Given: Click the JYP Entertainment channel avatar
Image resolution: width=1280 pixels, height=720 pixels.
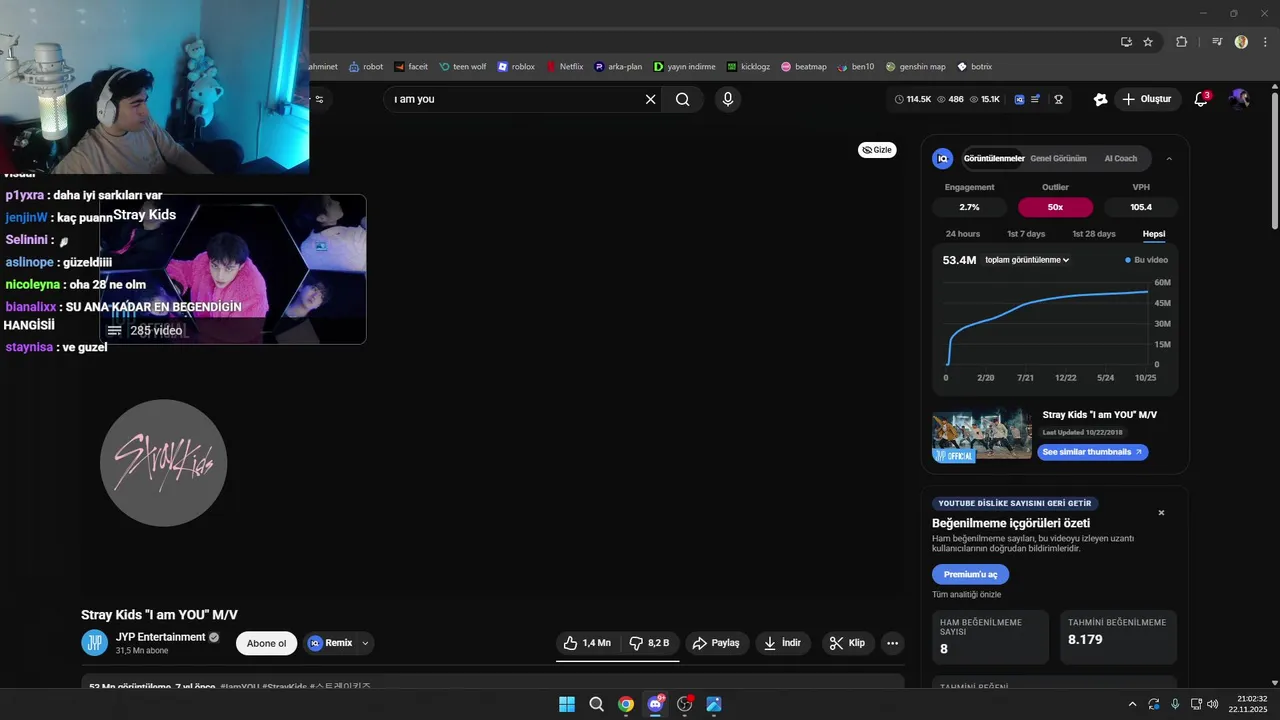Looking at the screenshot, I should [94, 643].
